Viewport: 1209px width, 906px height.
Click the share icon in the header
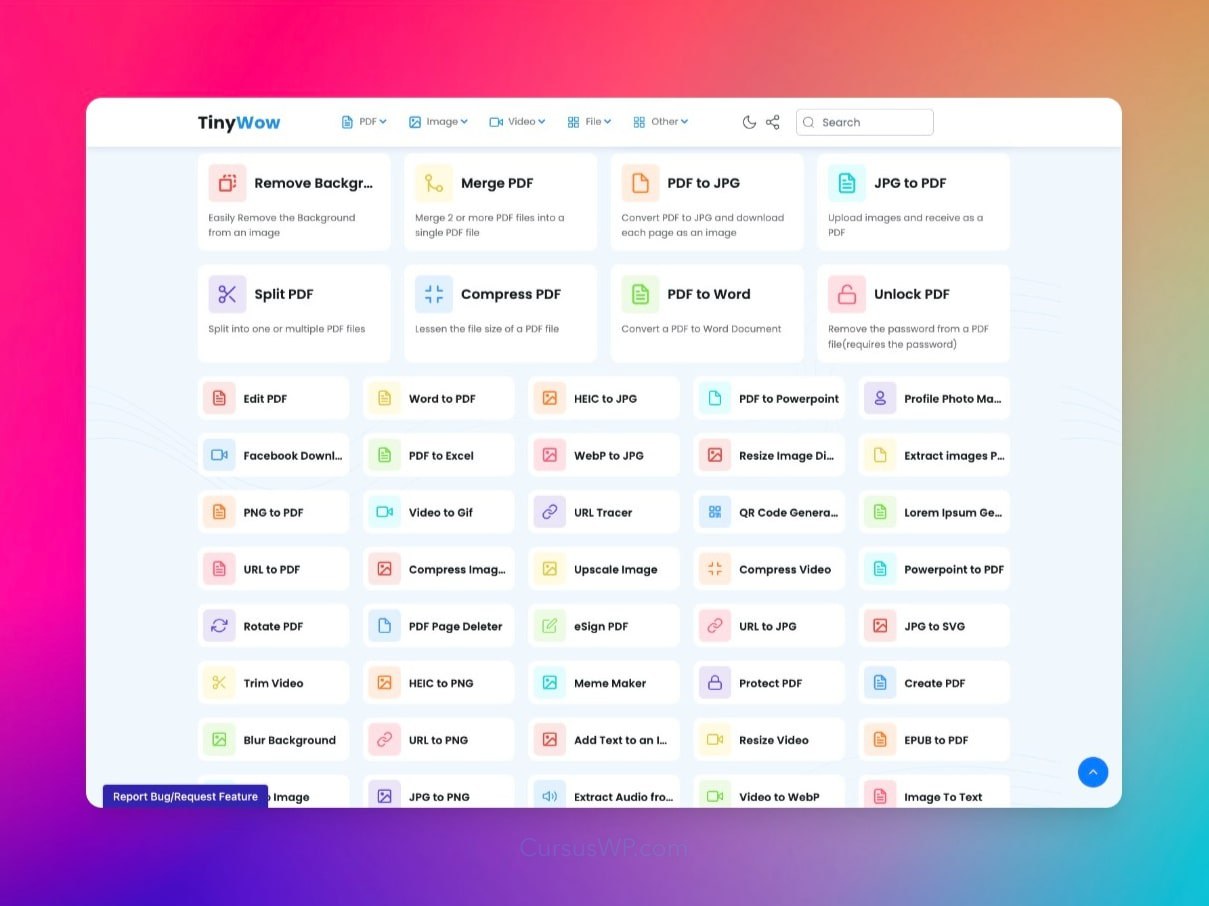(772, 122)
